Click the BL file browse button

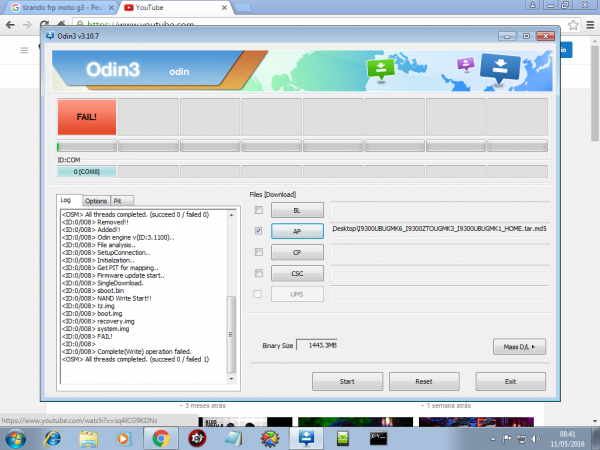[297, 210]
